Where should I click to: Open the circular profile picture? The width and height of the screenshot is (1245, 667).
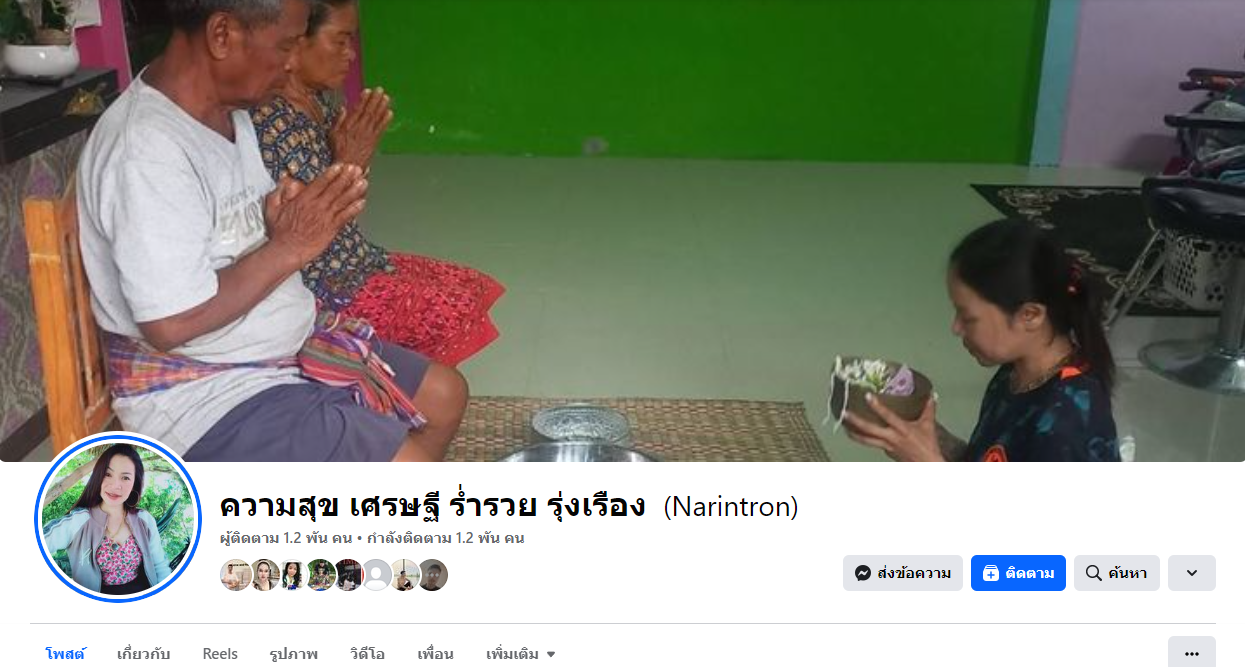[x=119, y=518]
